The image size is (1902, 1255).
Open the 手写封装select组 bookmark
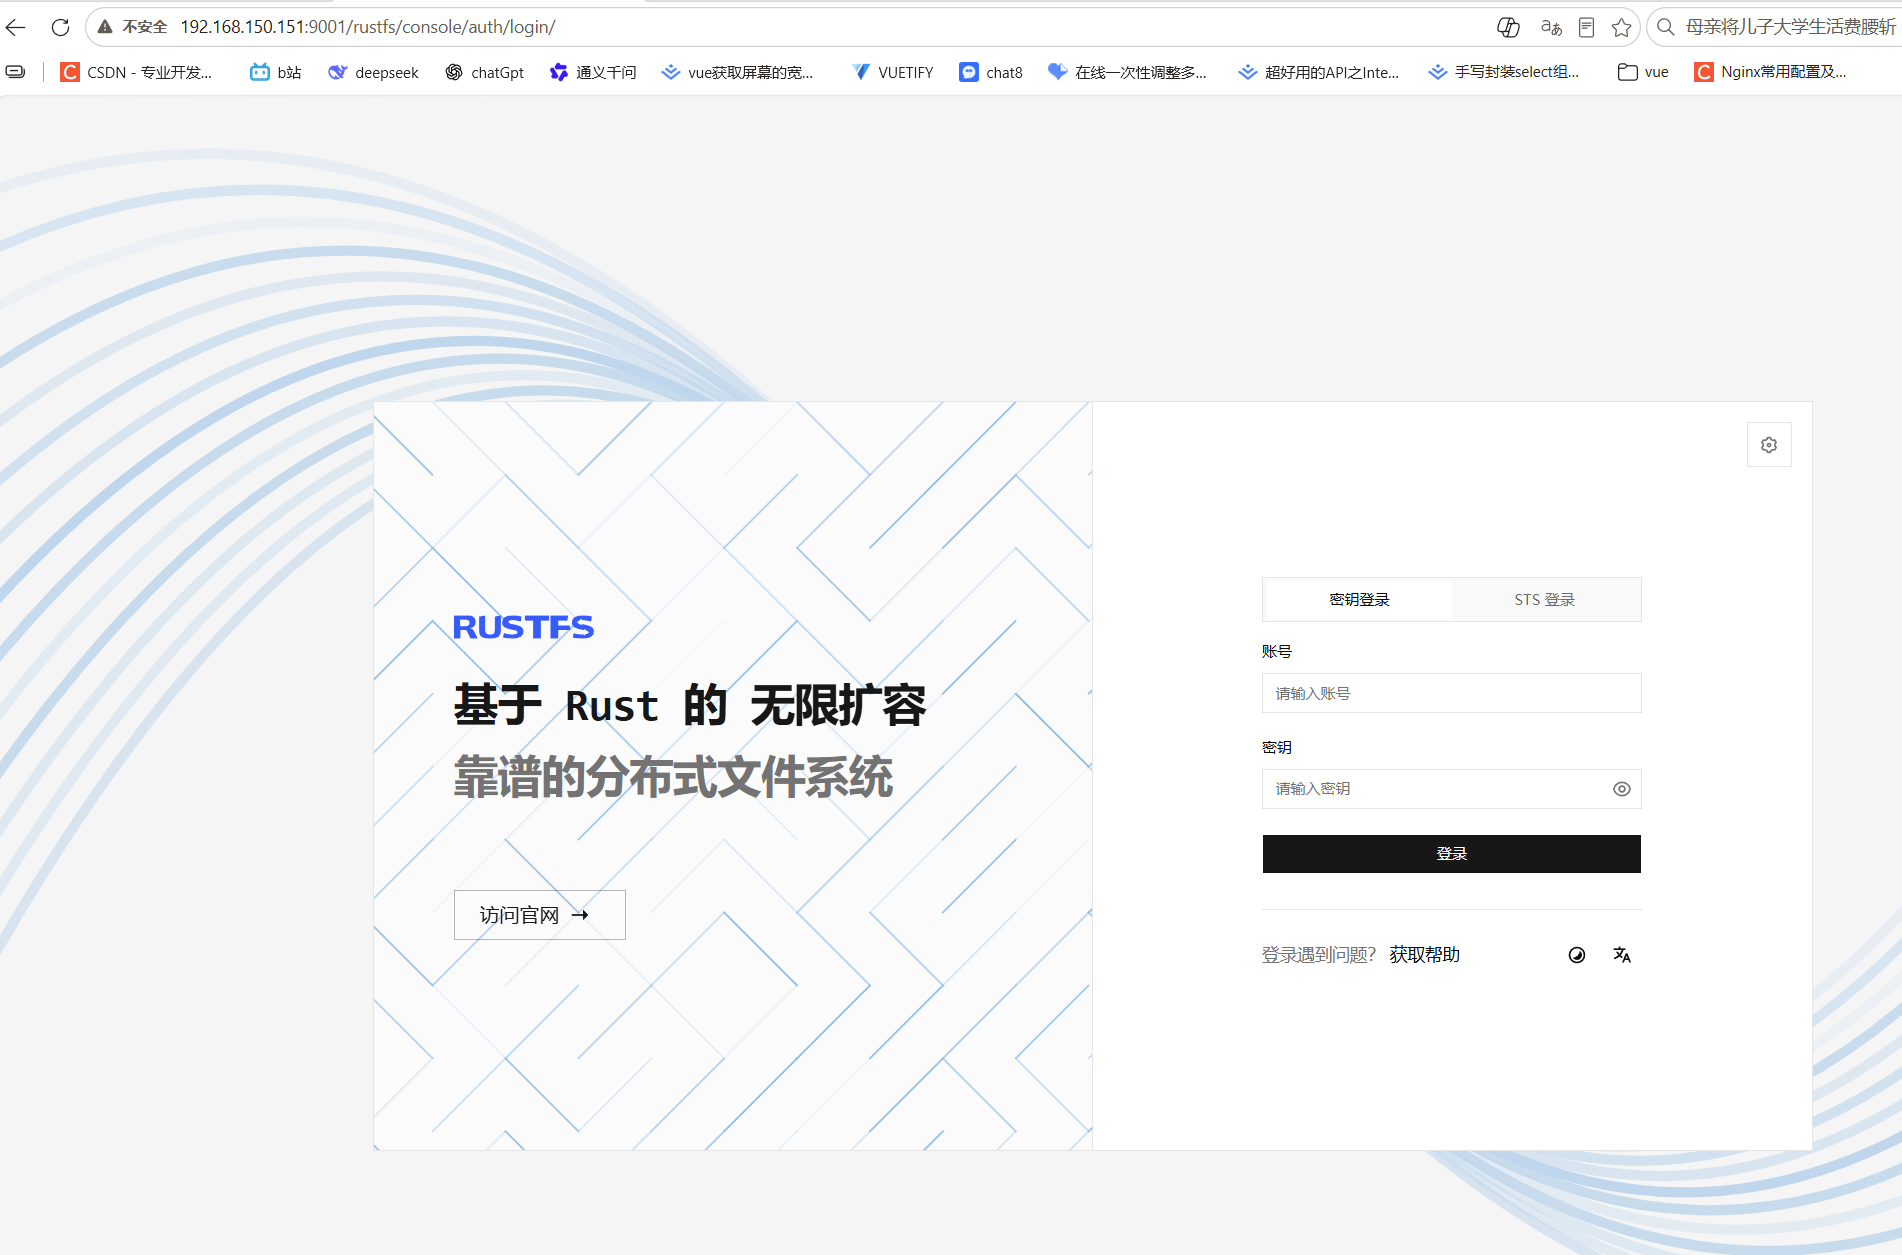(x=1503, y=72)
